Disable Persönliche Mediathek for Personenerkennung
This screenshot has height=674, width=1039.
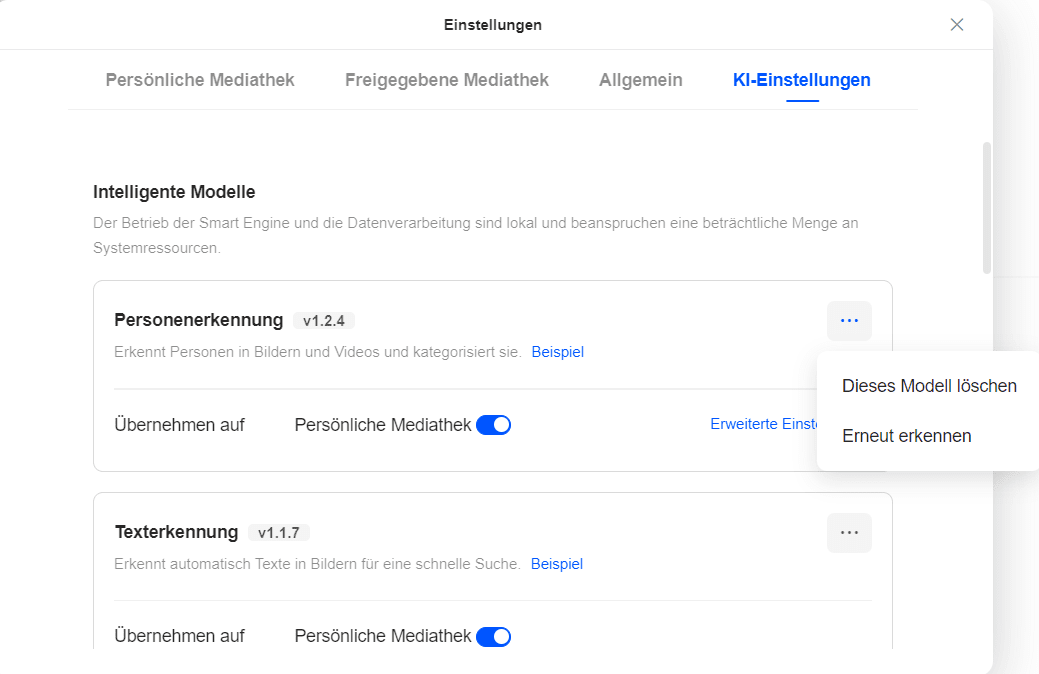click(494, 424)
